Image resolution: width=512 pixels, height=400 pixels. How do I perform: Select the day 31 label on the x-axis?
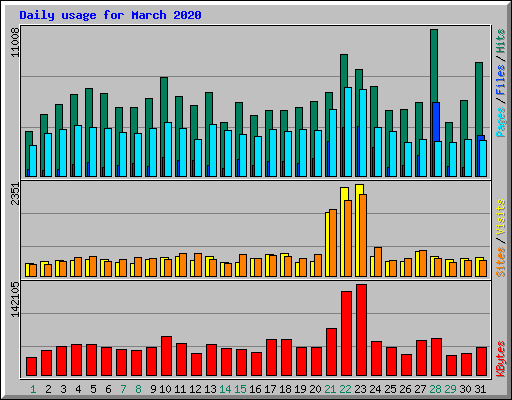(480, 389)
